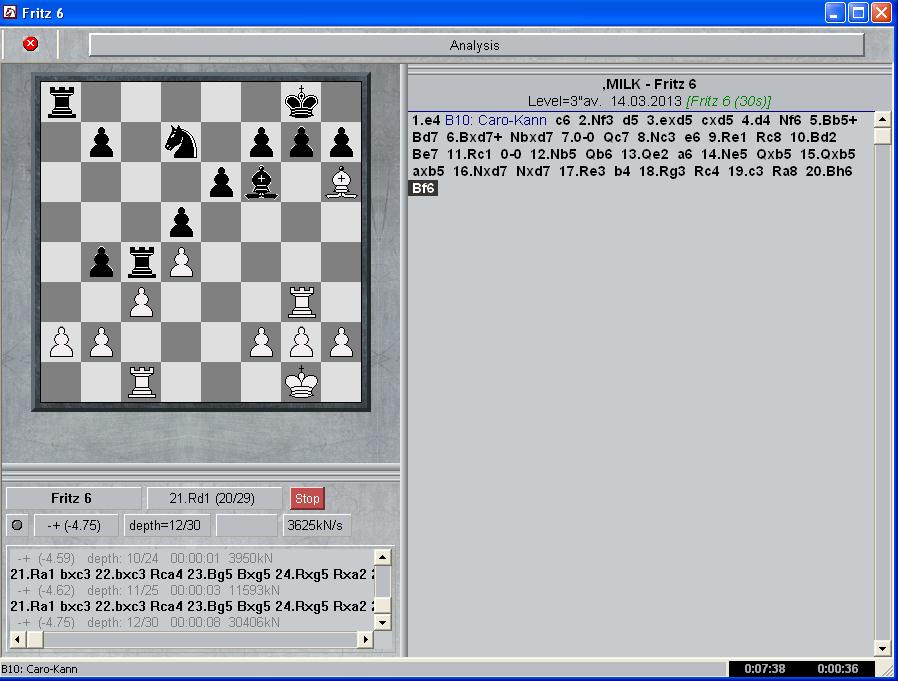Screen dimensions: 898x681
Task: Stop the engine analysis
Action: click(307, 498)
